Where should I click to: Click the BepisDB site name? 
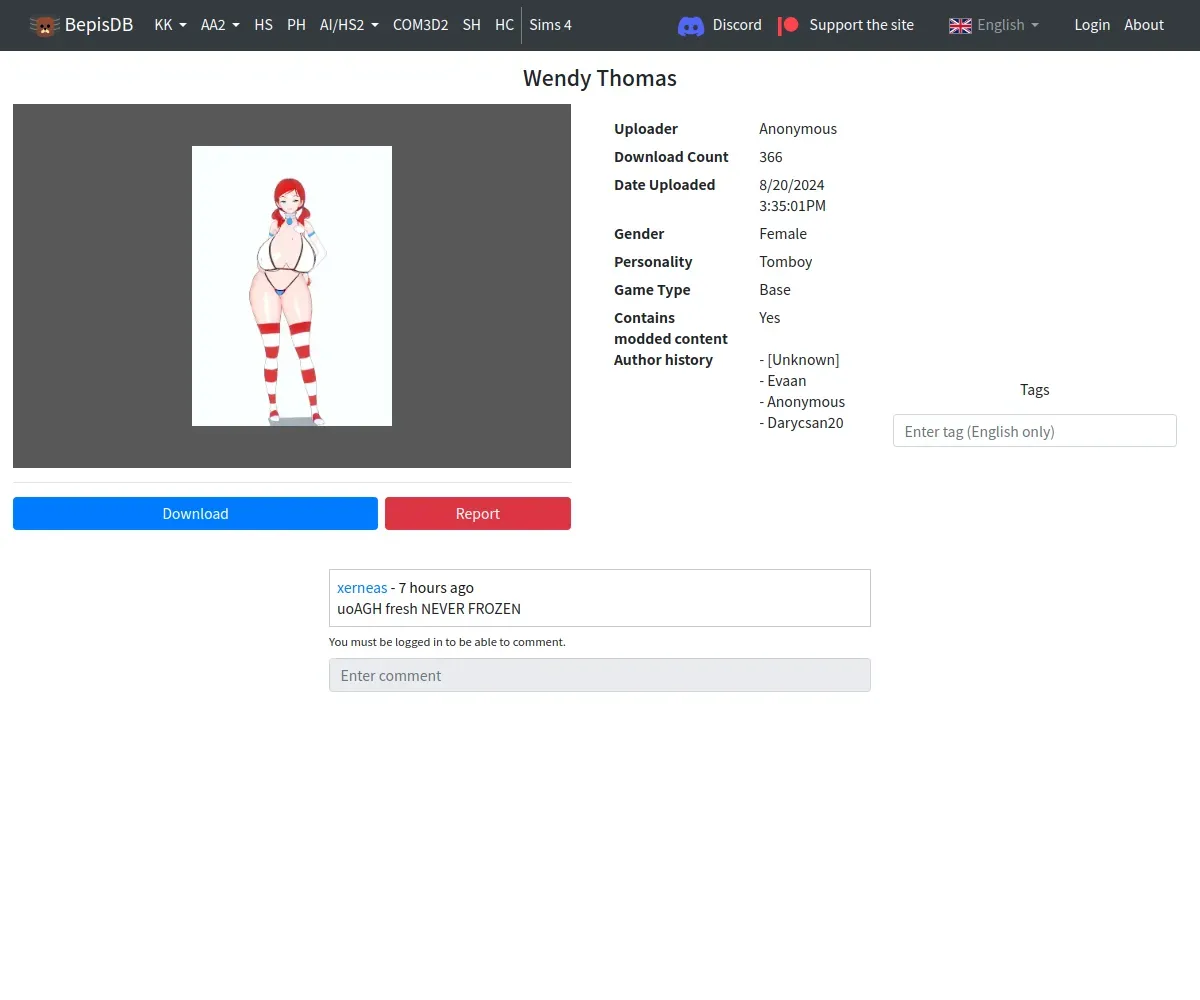tap(99, 25)
